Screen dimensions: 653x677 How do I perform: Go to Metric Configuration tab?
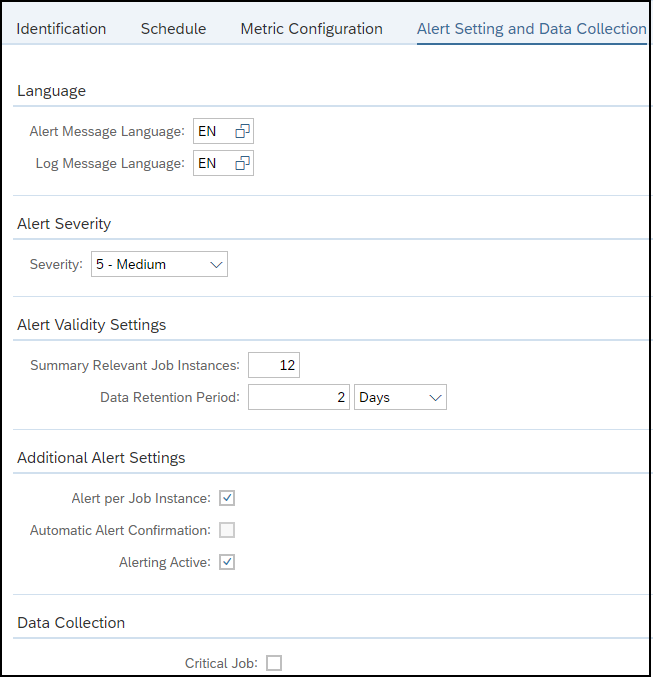(x=311, y=28)
